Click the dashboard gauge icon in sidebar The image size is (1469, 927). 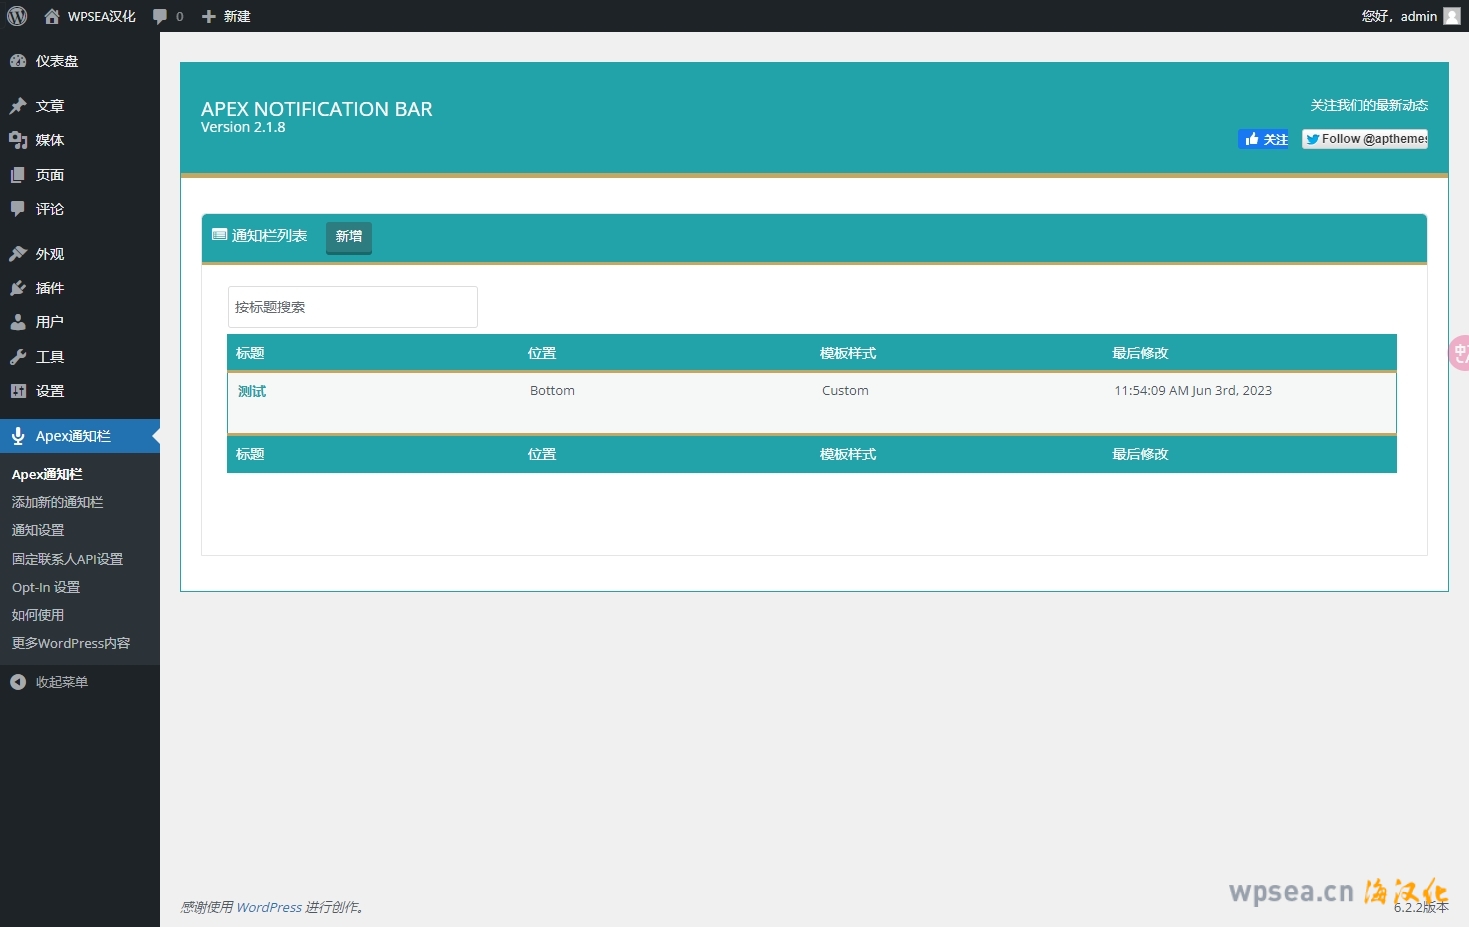18,61
